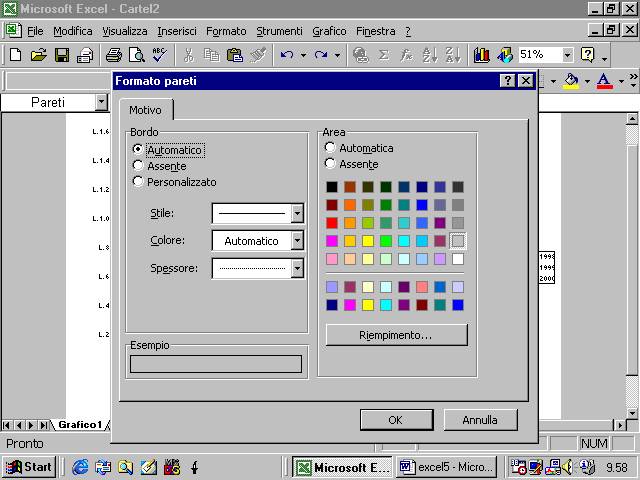
Task: Open the Paste Function fx icon
Action: (406, 55)
